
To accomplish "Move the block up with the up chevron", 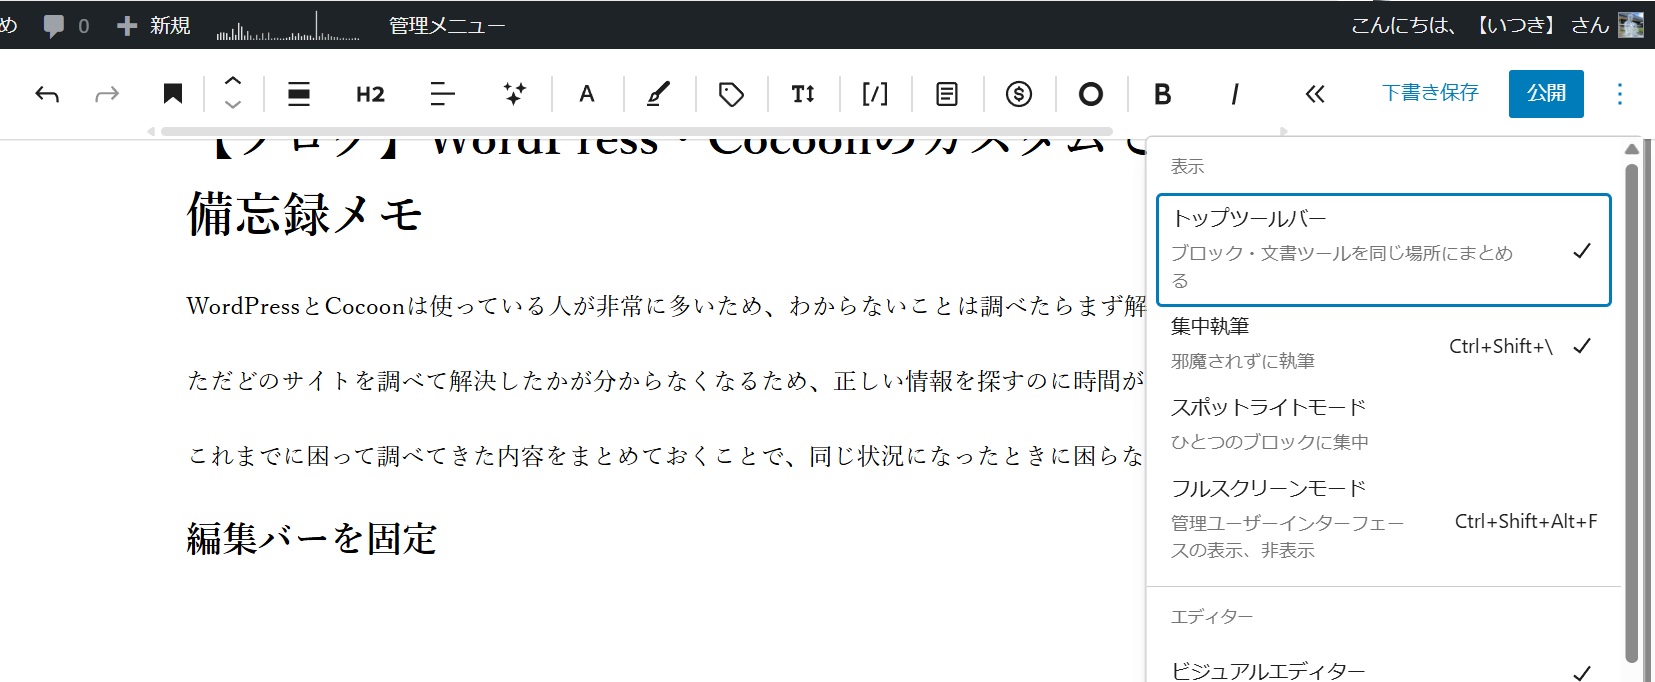I will (233, 81).
